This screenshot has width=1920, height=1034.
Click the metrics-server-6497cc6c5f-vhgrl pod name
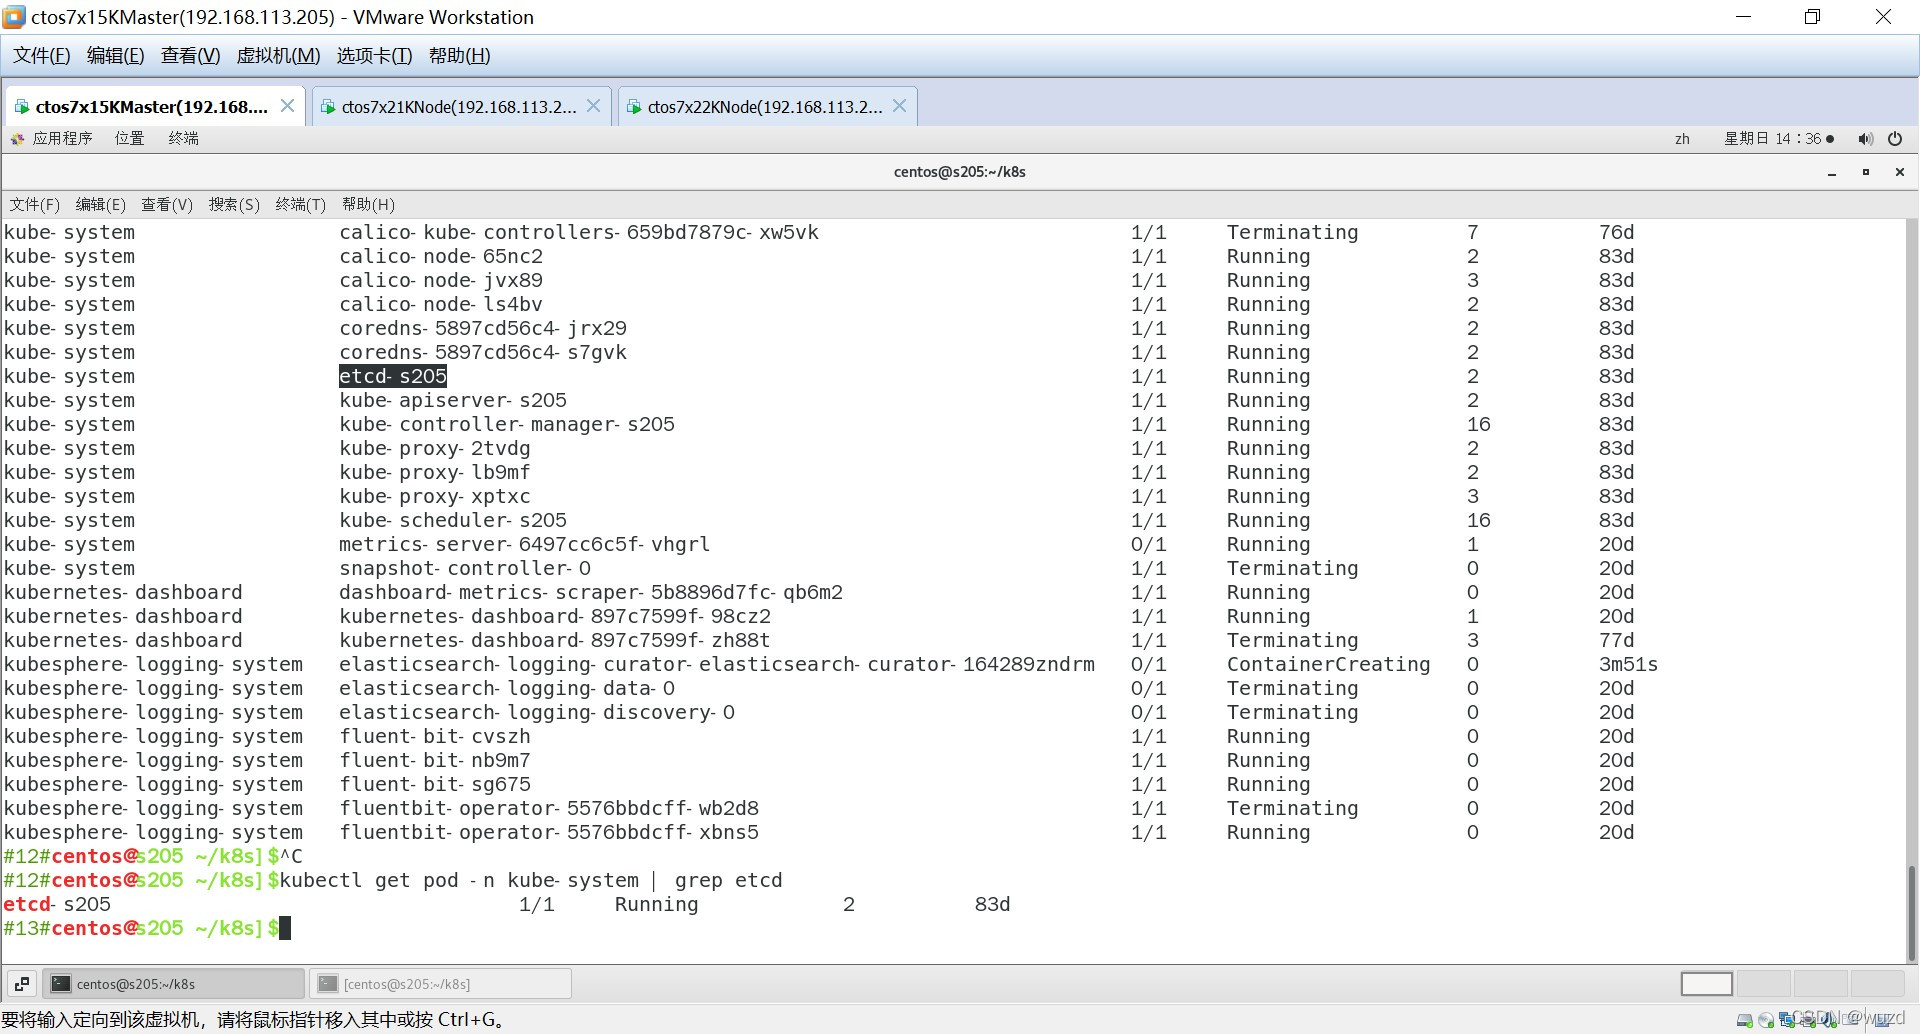[524, 545]
